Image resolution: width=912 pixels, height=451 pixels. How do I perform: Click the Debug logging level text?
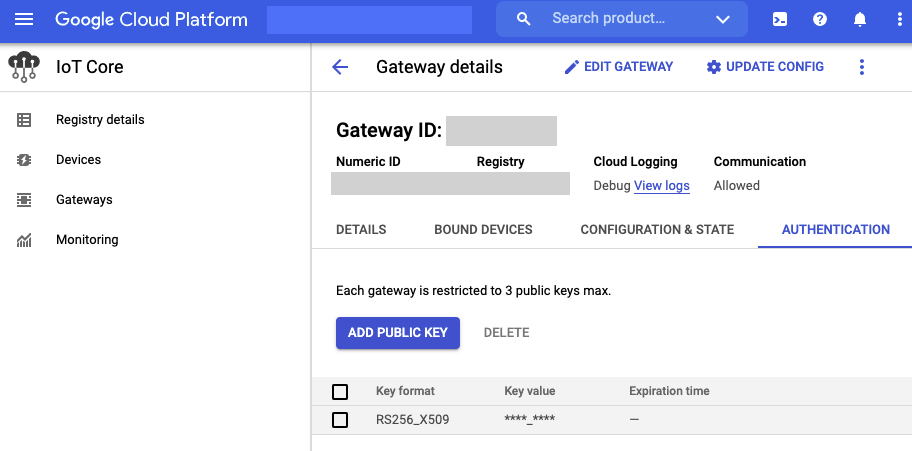coord(612,186)
